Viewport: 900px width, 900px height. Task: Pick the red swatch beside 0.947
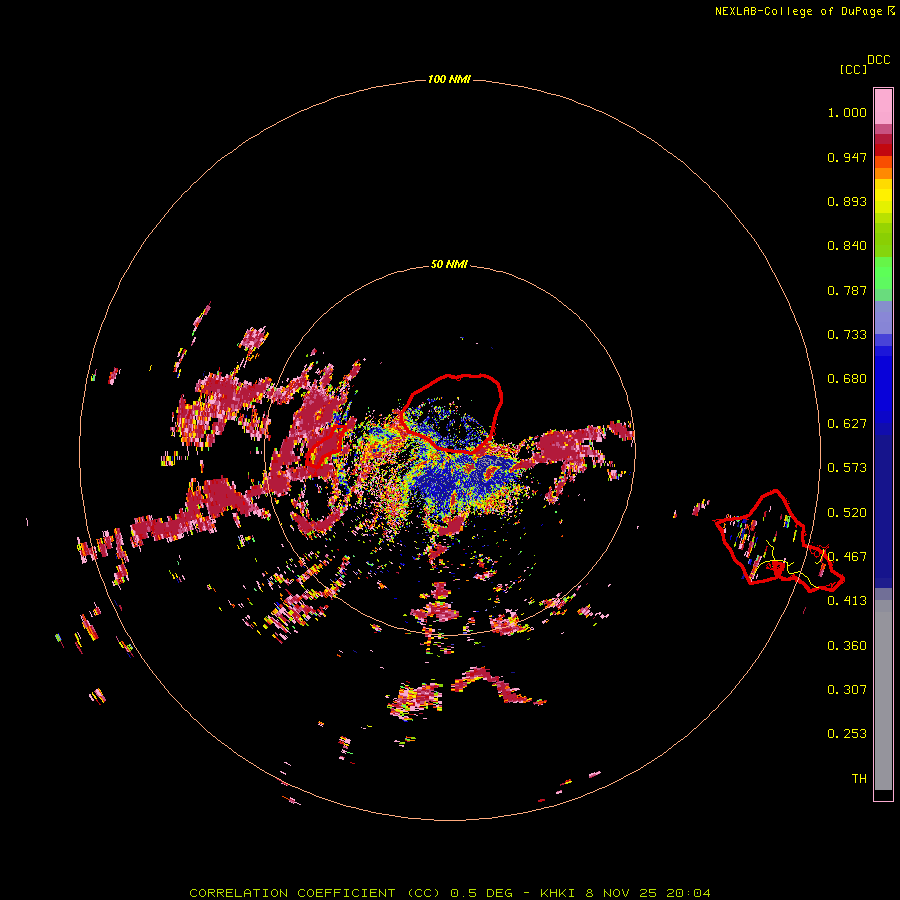coord(883,150)
